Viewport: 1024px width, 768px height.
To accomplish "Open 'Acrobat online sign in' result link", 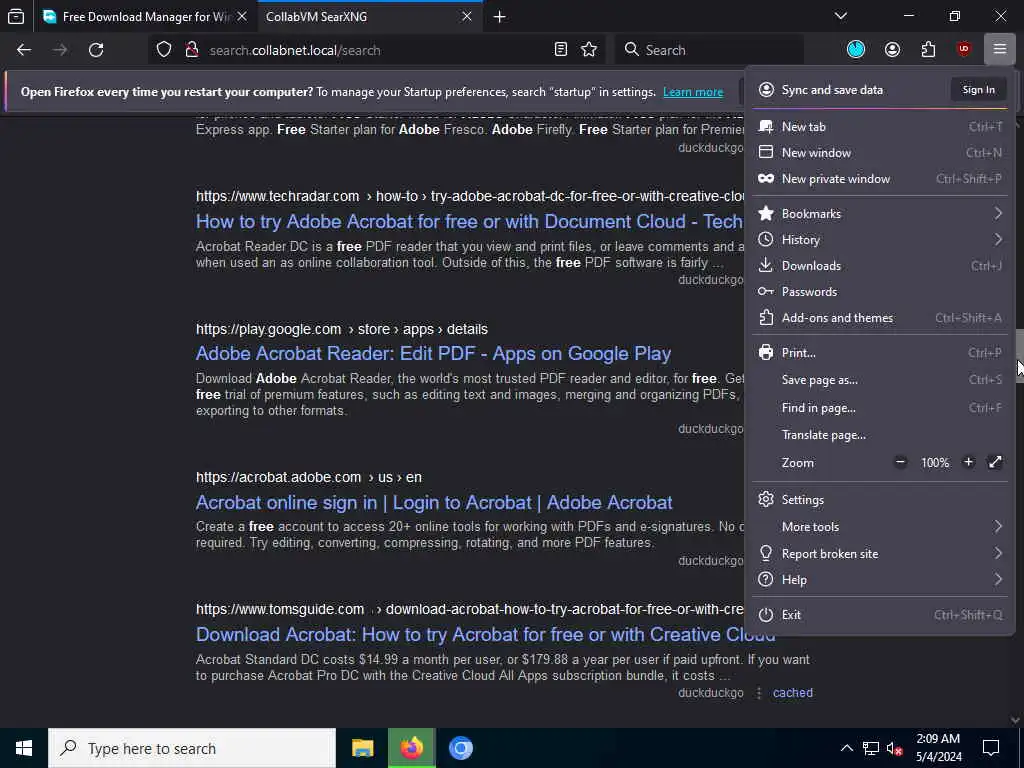I will tap(434, 502).
